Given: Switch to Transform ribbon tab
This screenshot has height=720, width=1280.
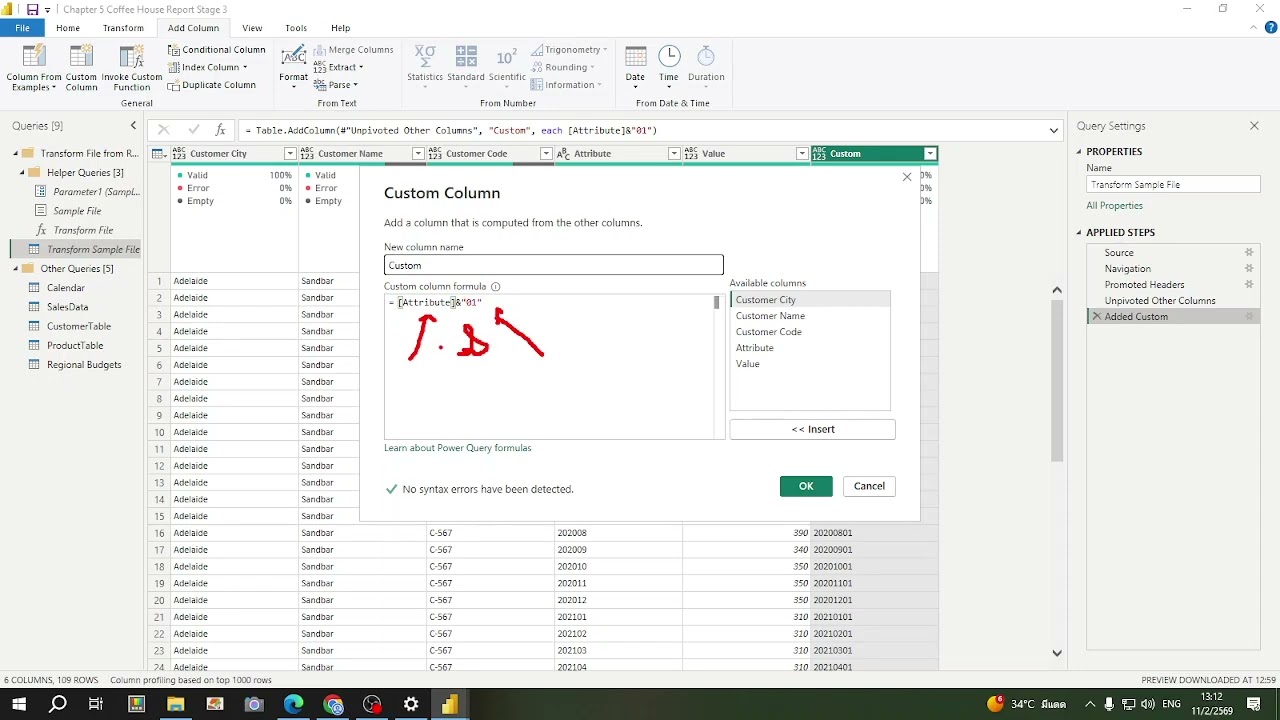Looking at the screenshot, I should tap(123, 28).
